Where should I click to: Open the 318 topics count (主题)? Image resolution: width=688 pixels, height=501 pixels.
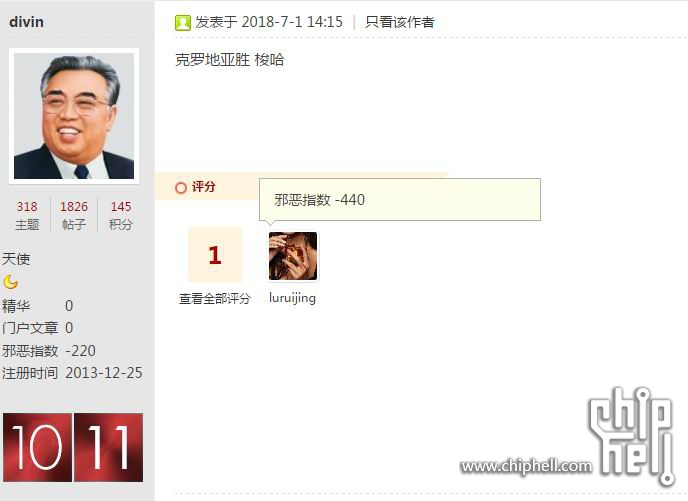[27, 215]
